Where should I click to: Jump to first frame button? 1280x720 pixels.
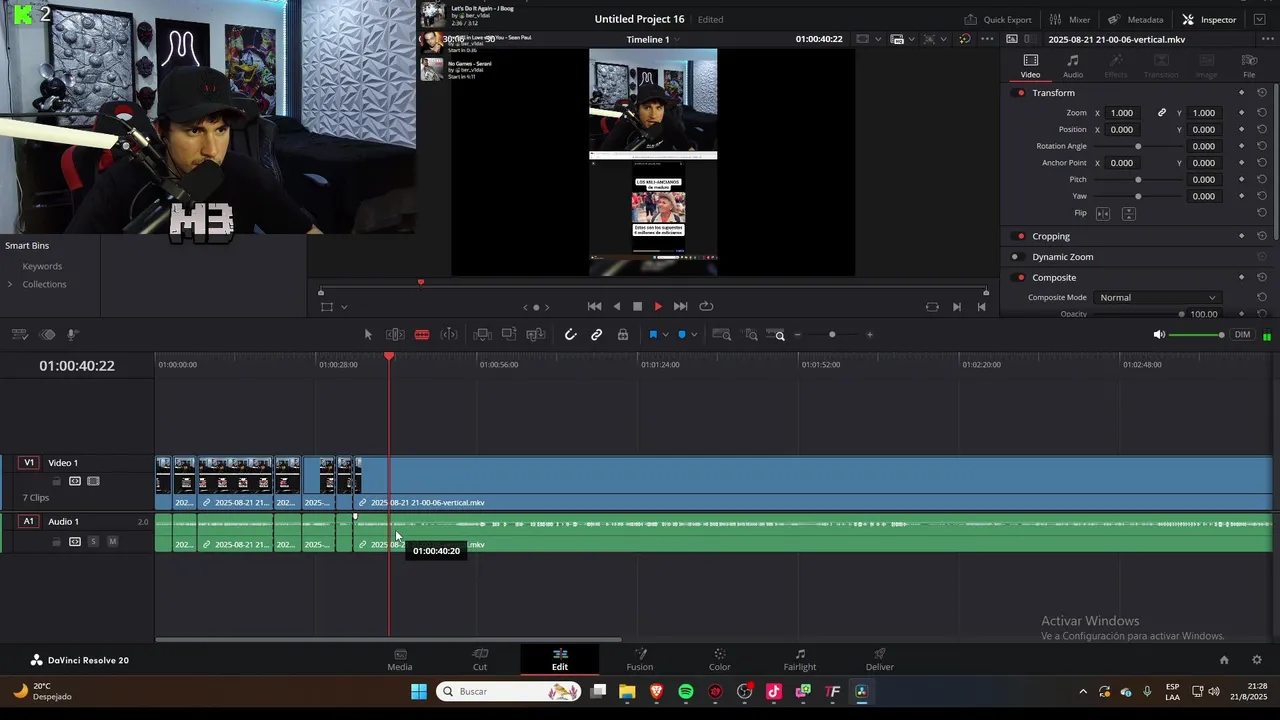click(x=594, y=307)
